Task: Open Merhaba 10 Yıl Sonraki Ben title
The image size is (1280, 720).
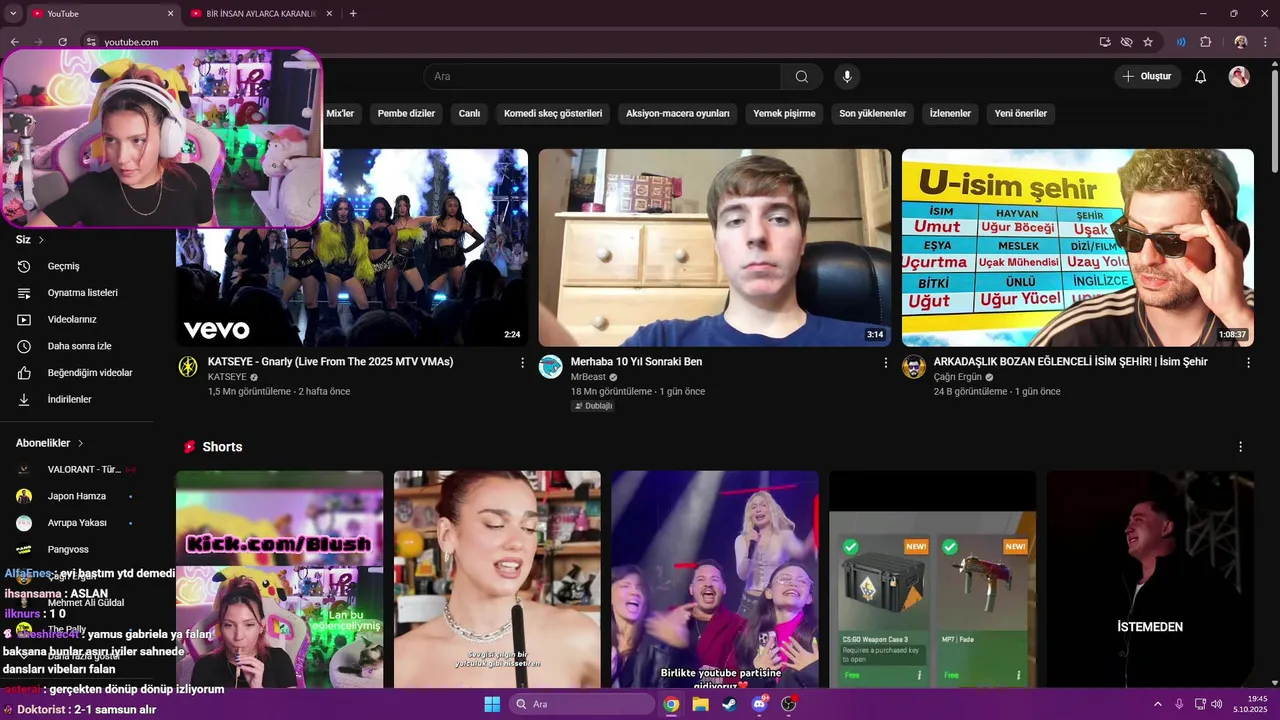Action: pyautogui.click(x=636, y=362)
